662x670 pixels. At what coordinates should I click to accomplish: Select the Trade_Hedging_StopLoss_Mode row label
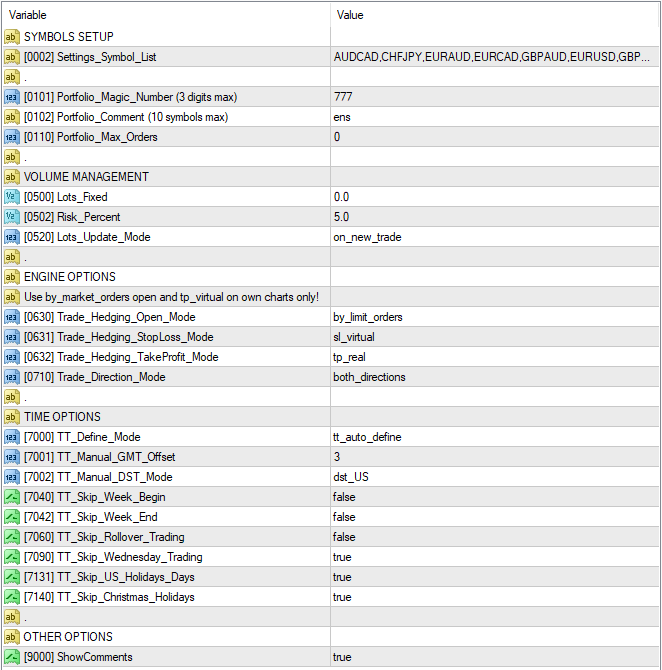118,337
